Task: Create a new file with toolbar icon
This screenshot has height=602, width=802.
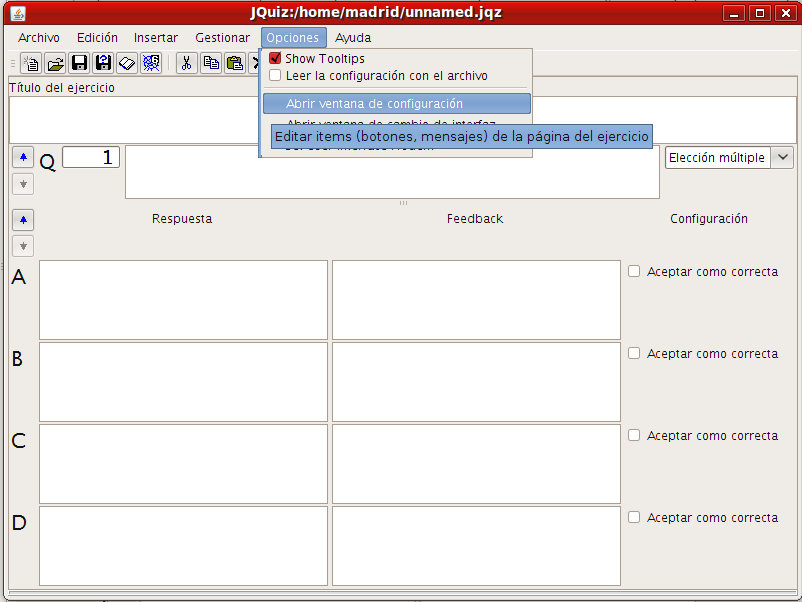Action: click(x=31, y=63)
